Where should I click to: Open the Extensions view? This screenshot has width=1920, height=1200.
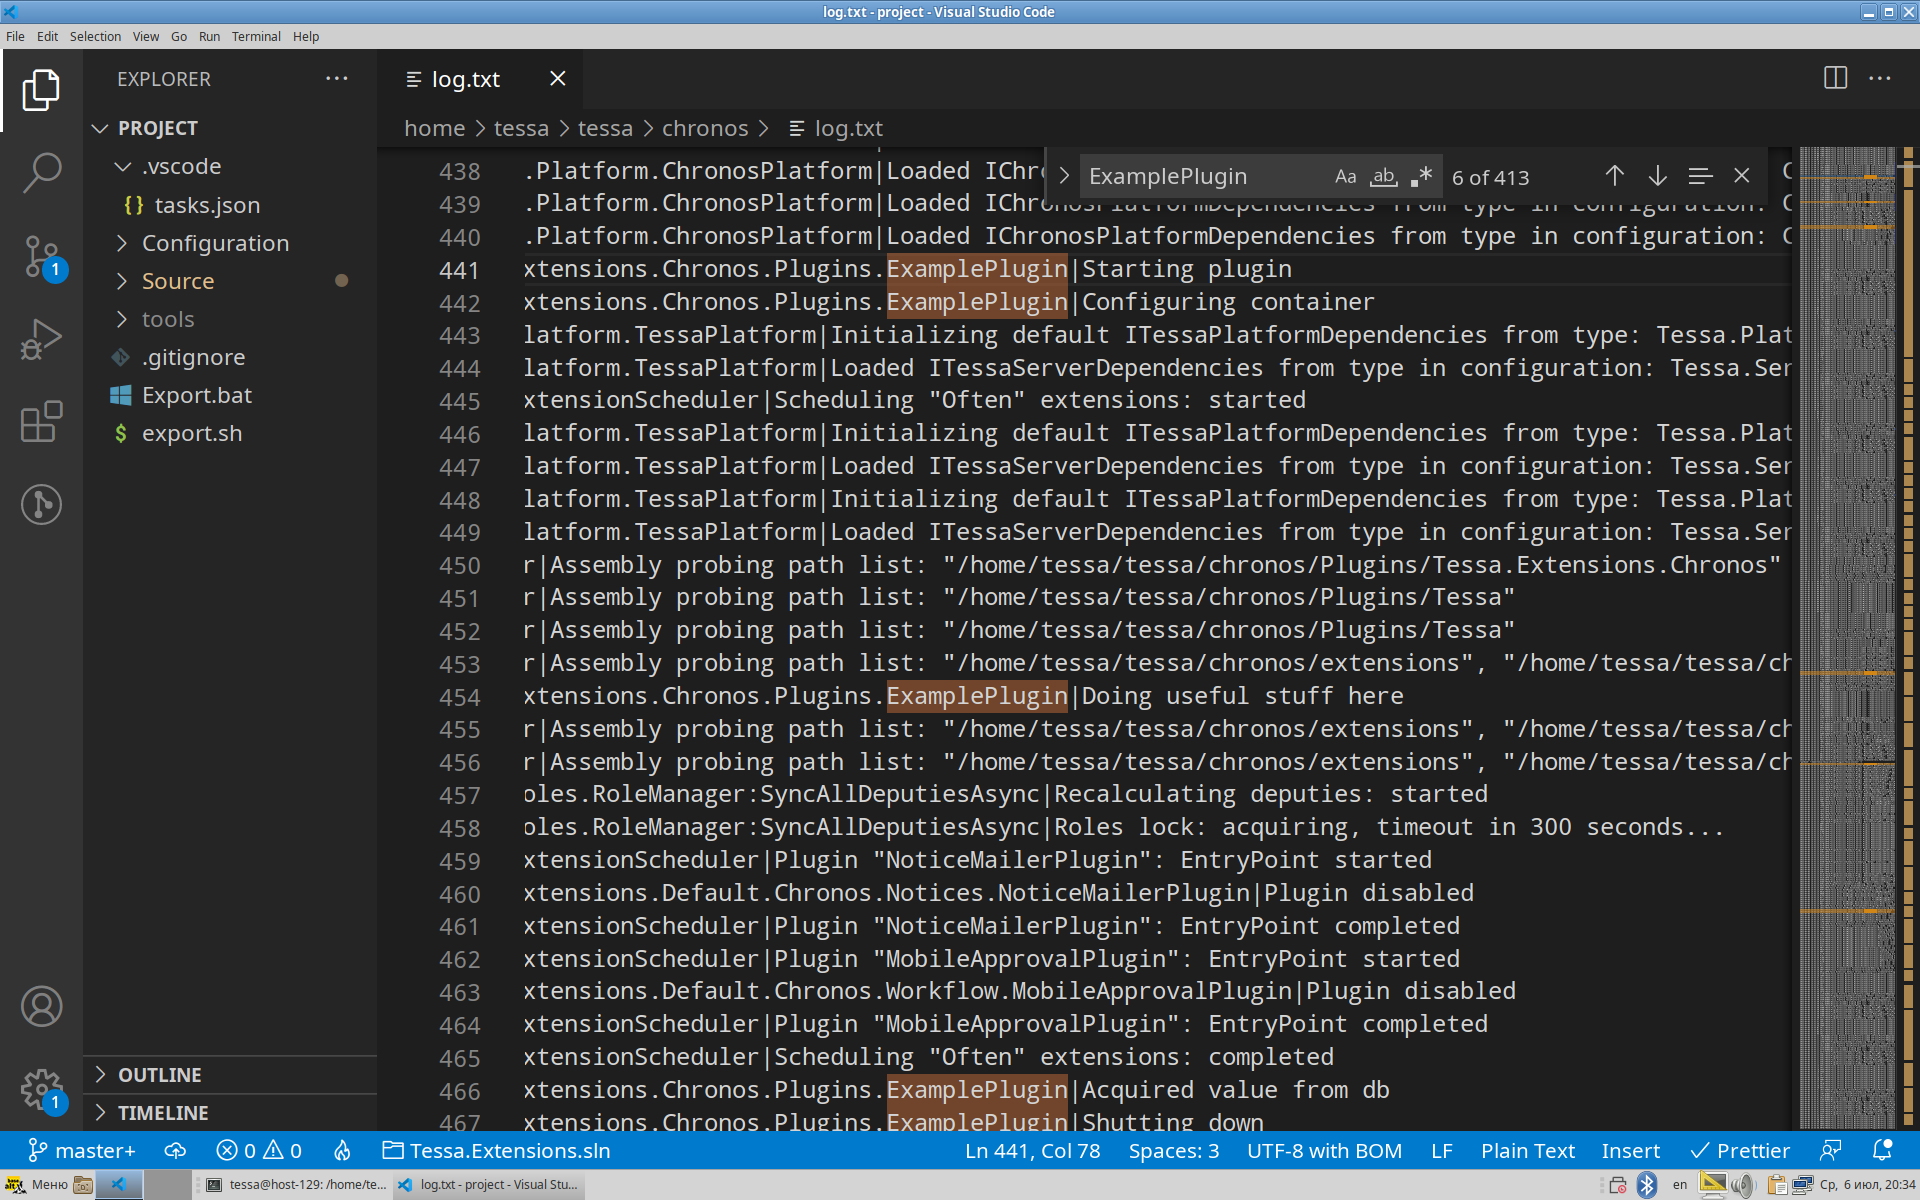(41, 422)
